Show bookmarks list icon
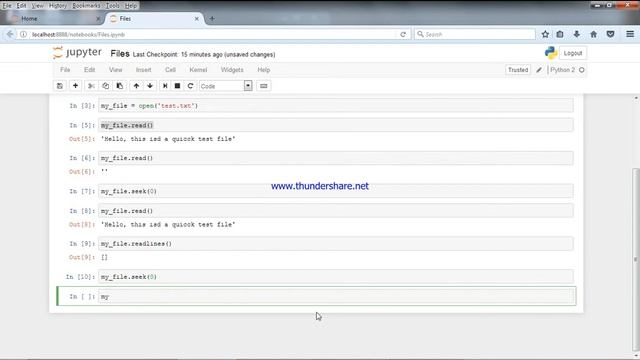Screen dimensions: 640x360 (x=560, y=35)
